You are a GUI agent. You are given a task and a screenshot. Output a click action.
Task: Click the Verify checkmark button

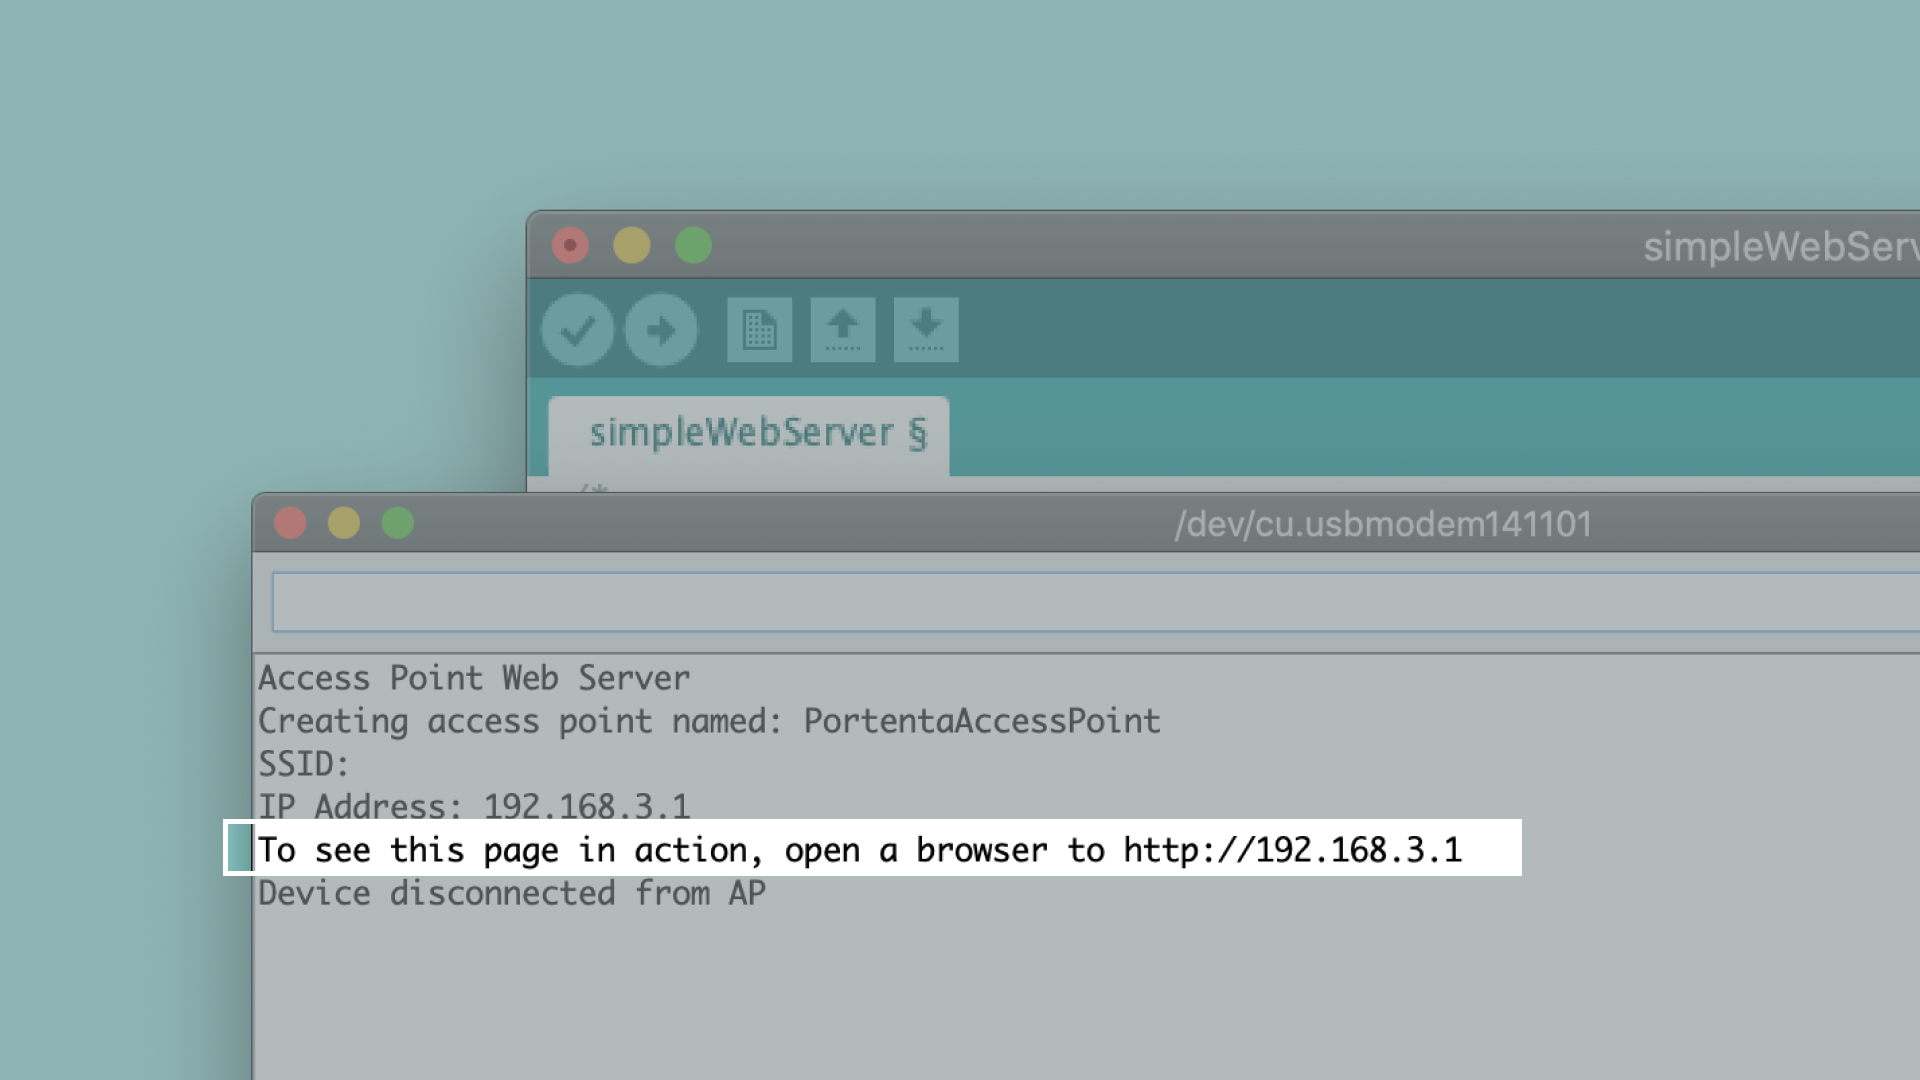[x=577, y=330]
